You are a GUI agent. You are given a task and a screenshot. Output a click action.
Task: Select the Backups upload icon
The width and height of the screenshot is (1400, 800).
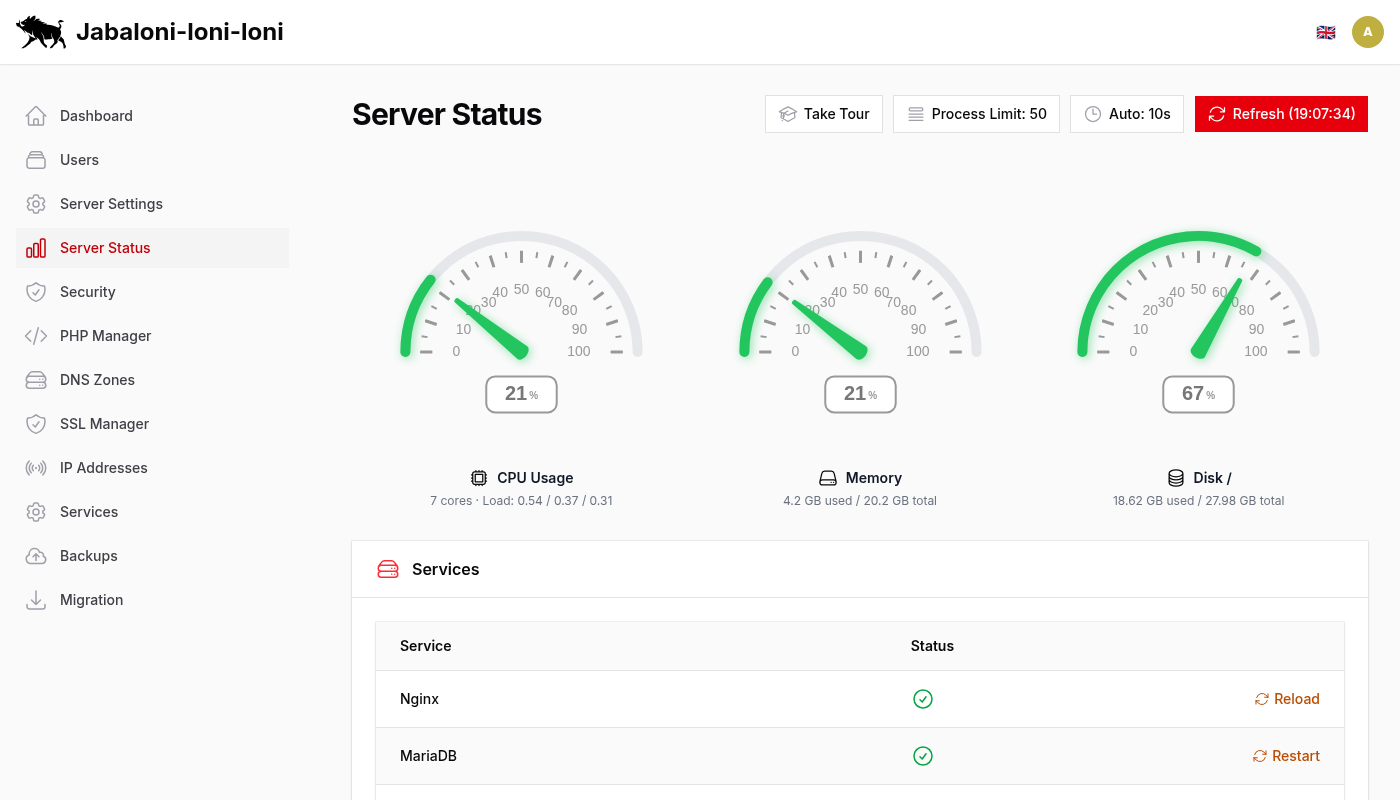click(x=36, y=555)
